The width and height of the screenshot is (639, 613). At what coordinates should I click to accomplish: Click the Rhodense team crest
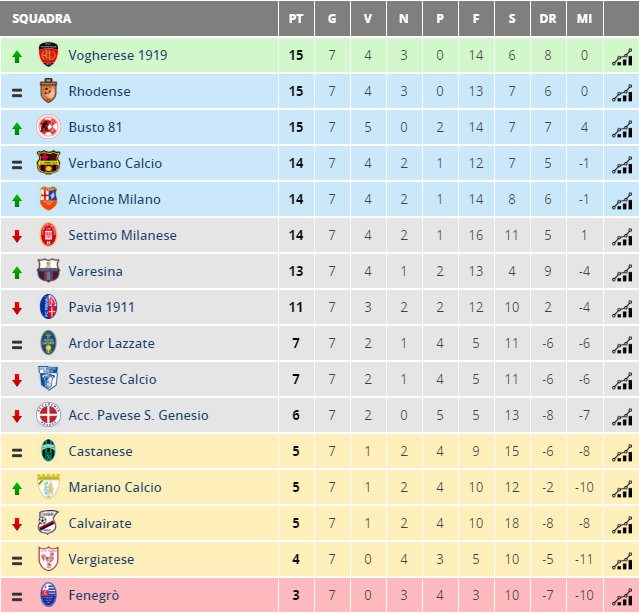tap(48, 91)
